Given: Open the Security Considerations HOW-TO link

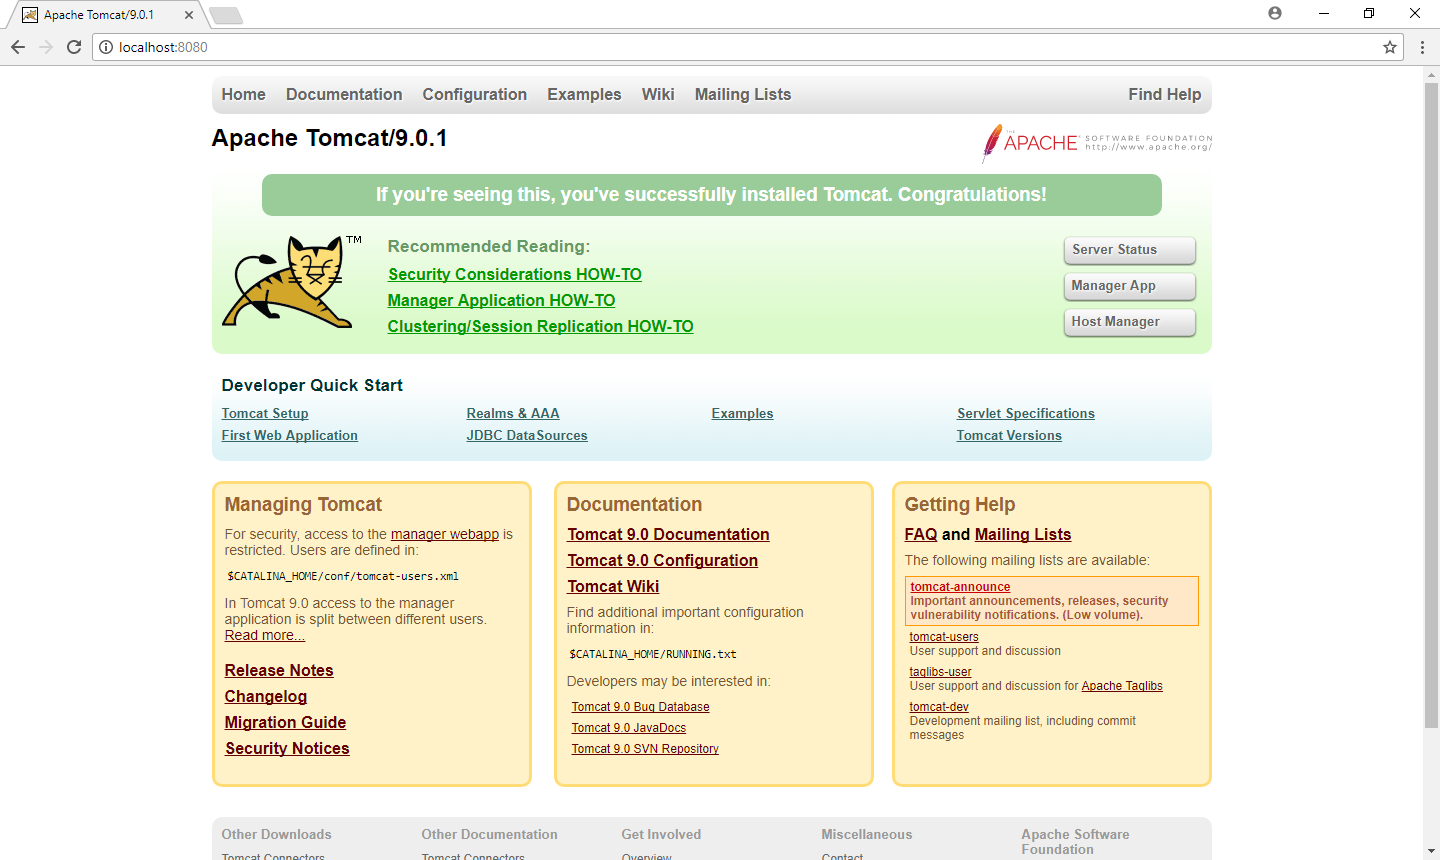Looking at the screenshot, I should (x=514, y=274).
